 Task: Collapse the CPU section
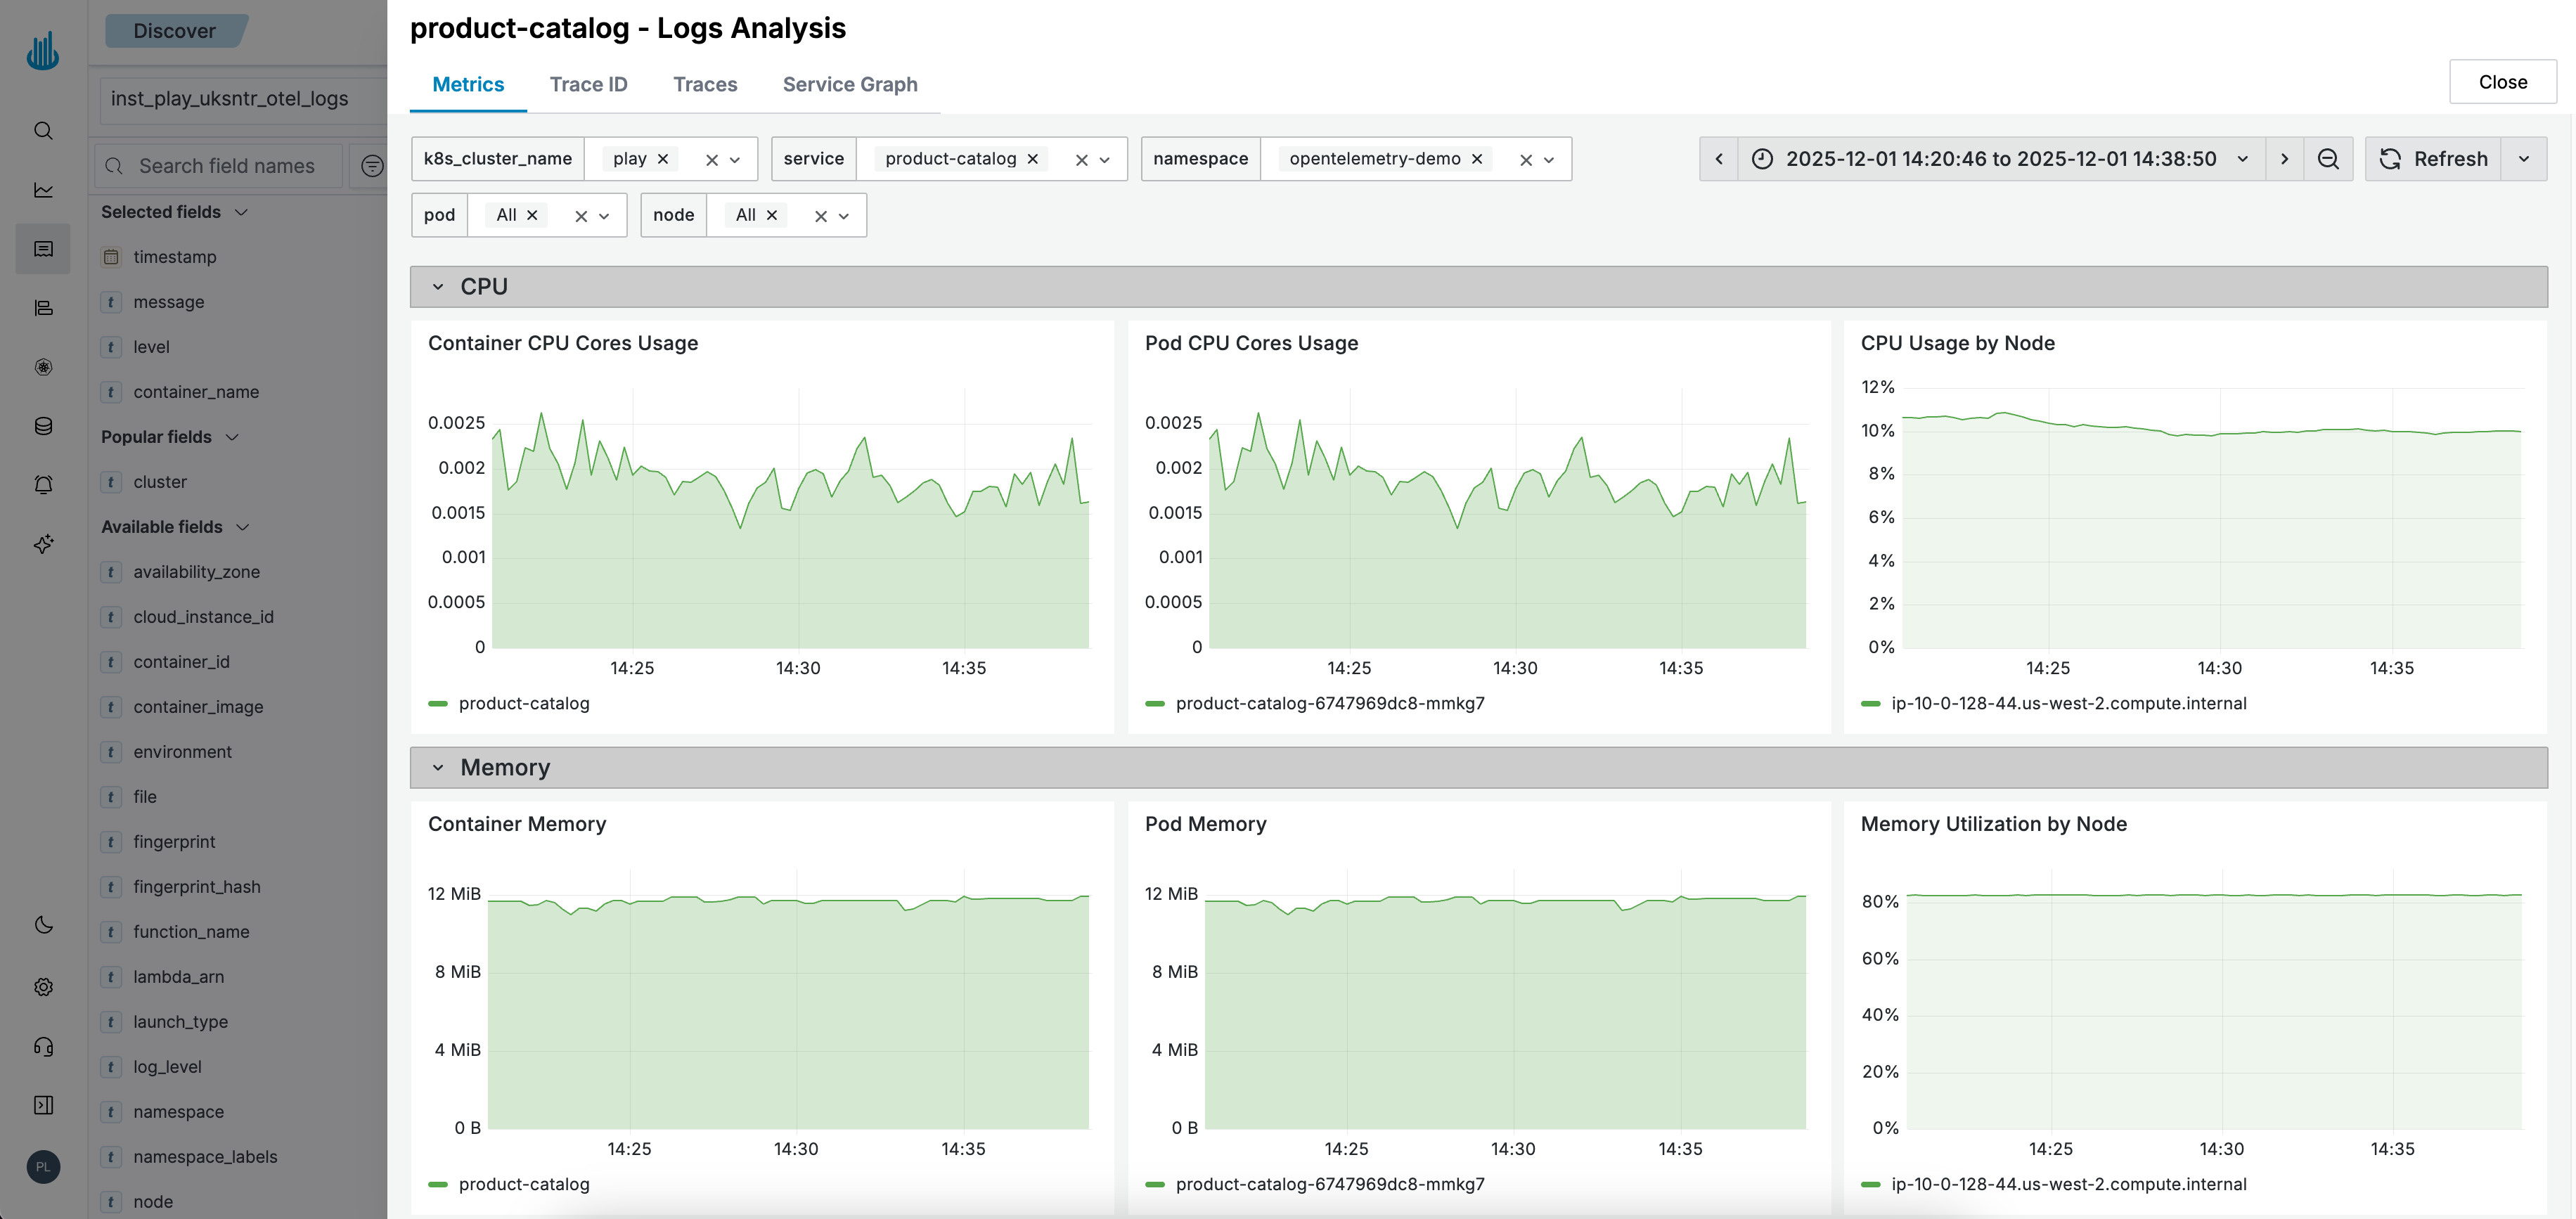tap(437, 286)
